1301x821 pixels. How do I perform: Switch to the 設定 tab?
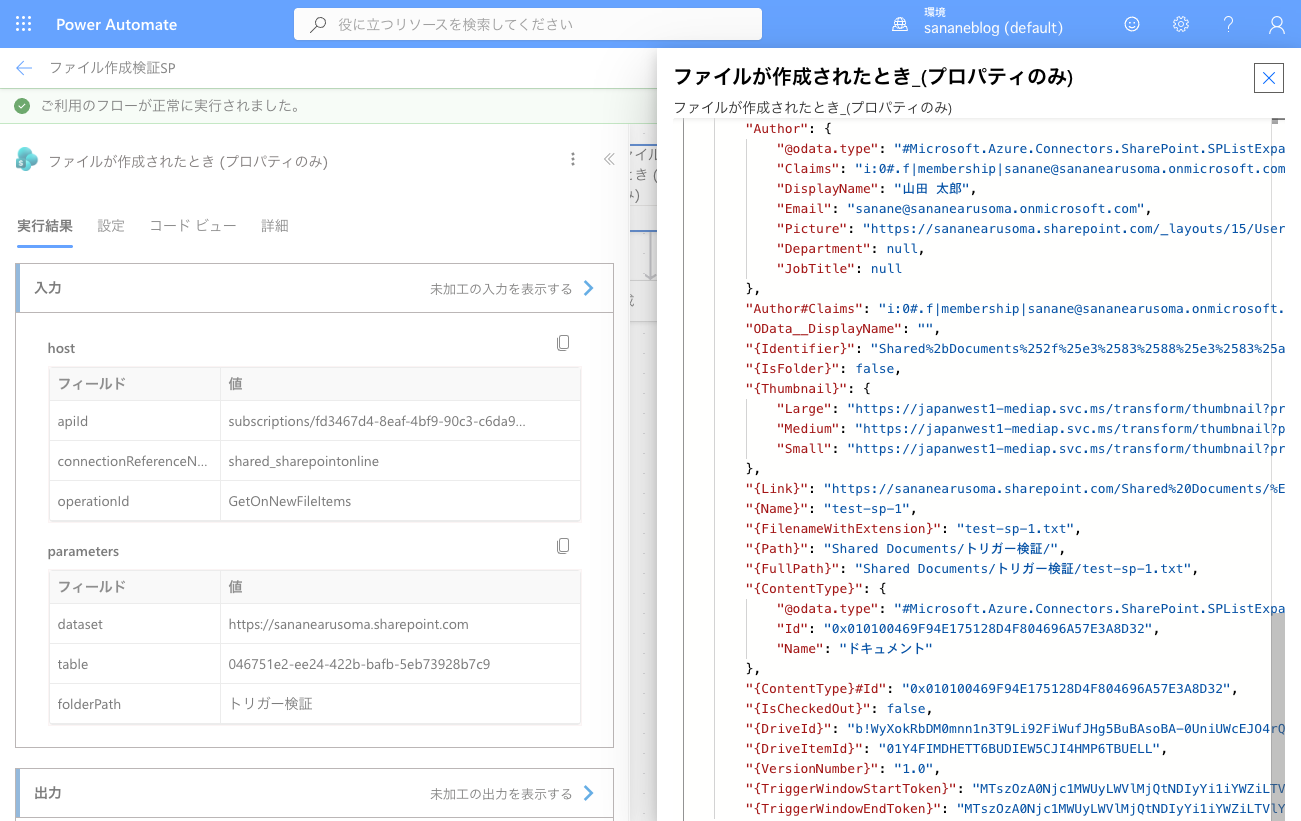tap(111, 226)
